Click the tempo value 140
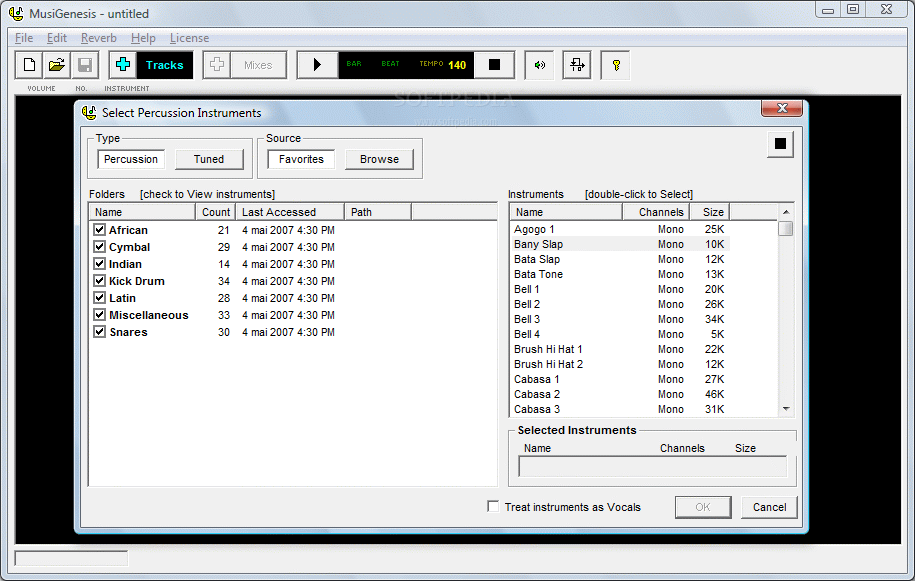The width and height of the screenshot is (915, 581). pos(457,65)
